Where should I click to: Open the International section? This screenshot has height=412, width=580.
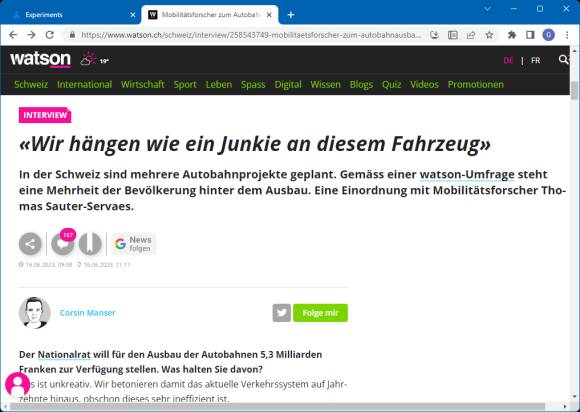(84, 84)
